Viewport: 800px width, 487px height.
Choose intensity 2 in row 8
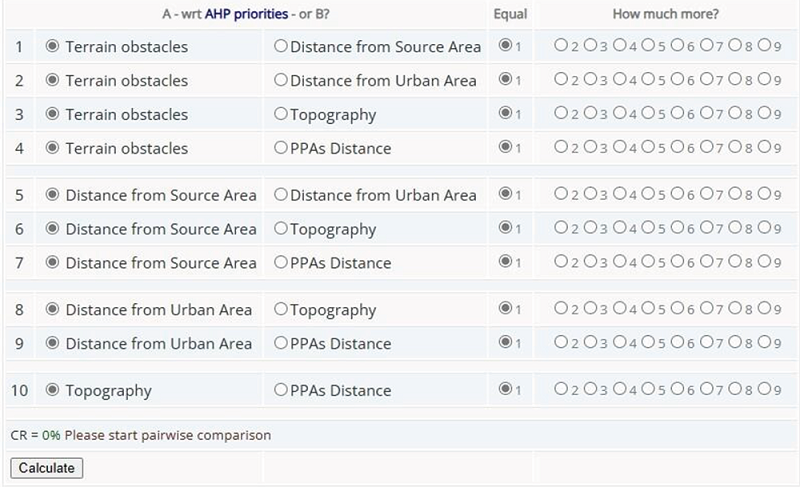[560, 310]
